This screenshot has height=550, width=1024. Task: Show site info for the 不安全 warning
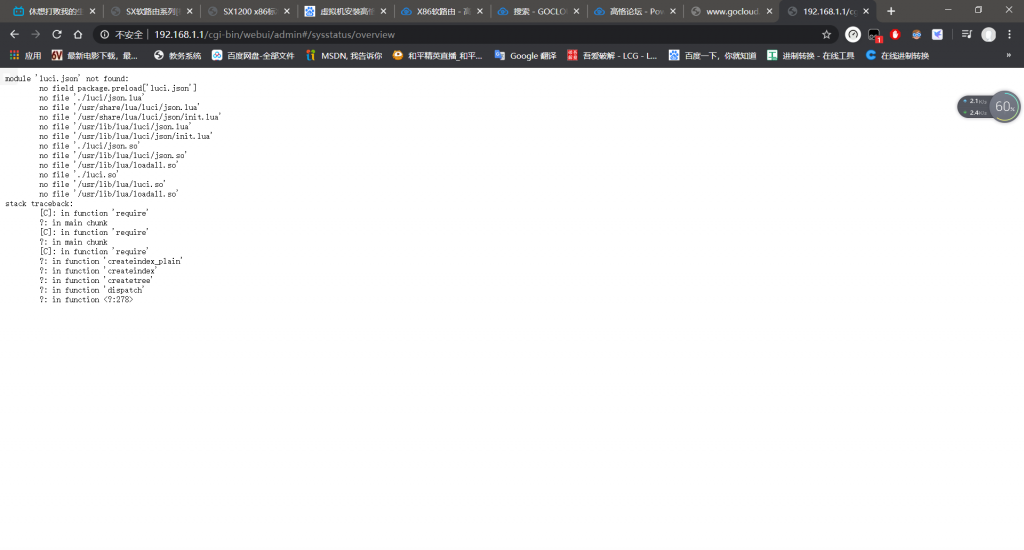121,35
